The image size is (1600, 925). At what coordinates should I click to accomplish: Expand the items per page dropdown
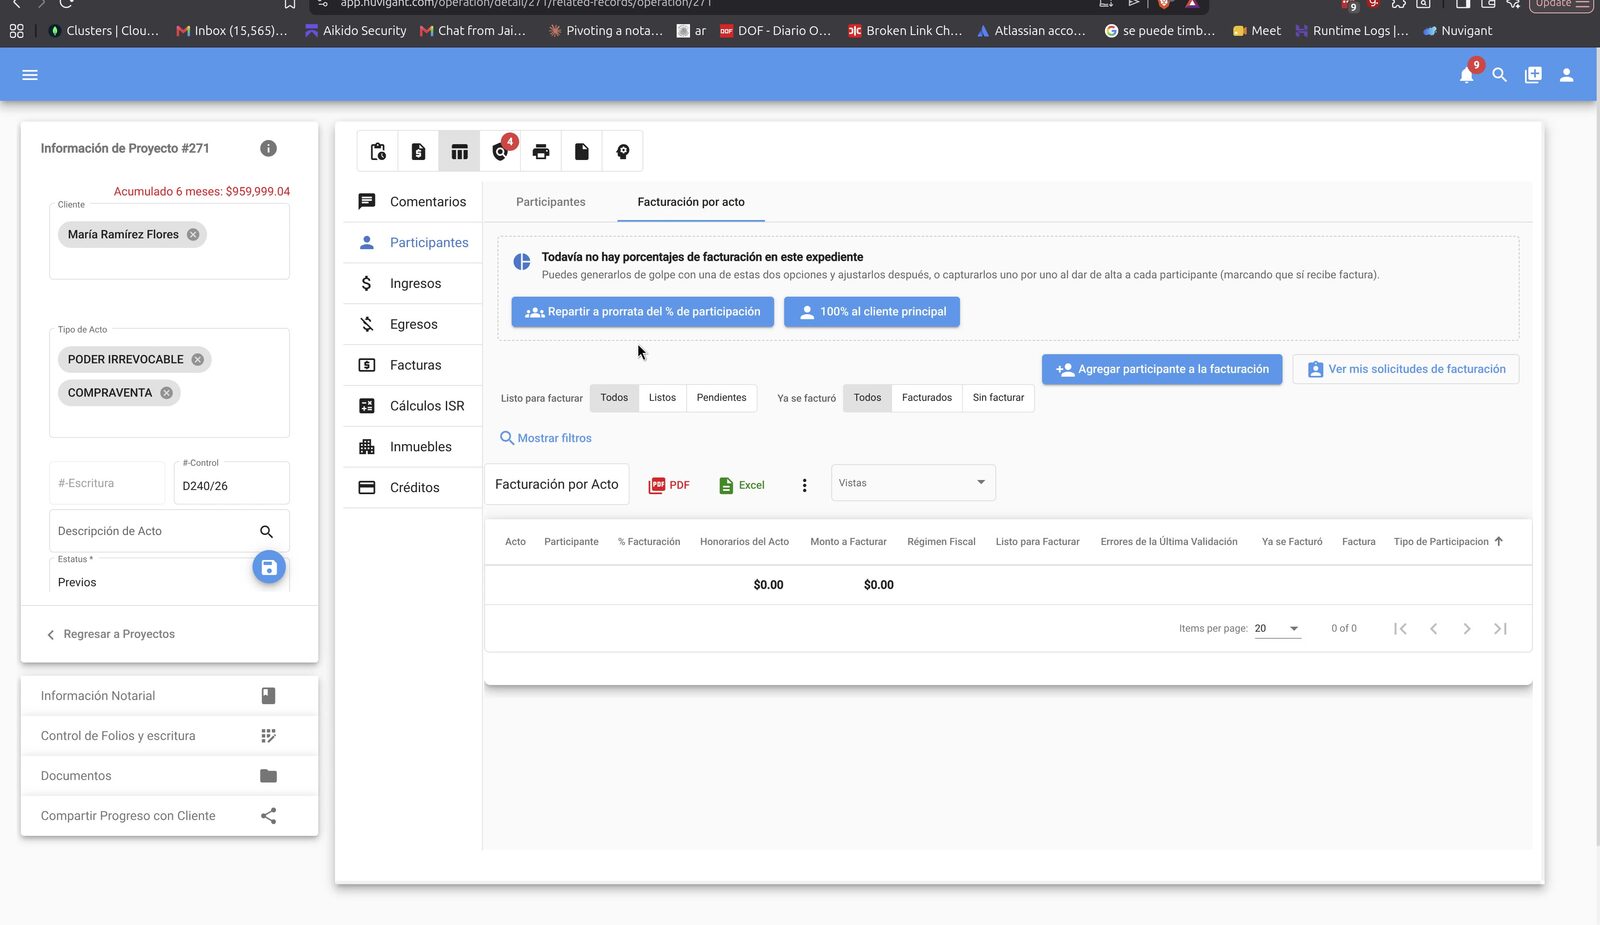[x=1277, y=629]
